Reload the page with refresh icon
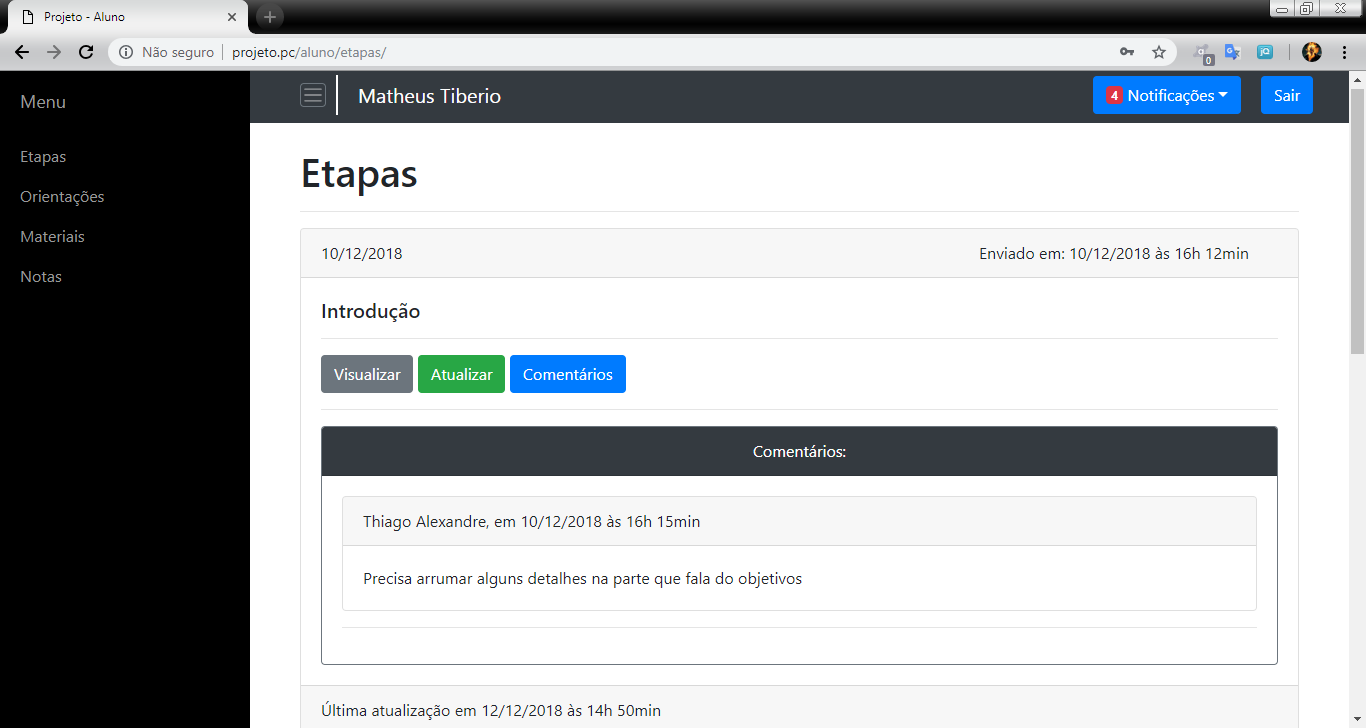The width and height of the screenshot is (1366, 728). point(86,52)
